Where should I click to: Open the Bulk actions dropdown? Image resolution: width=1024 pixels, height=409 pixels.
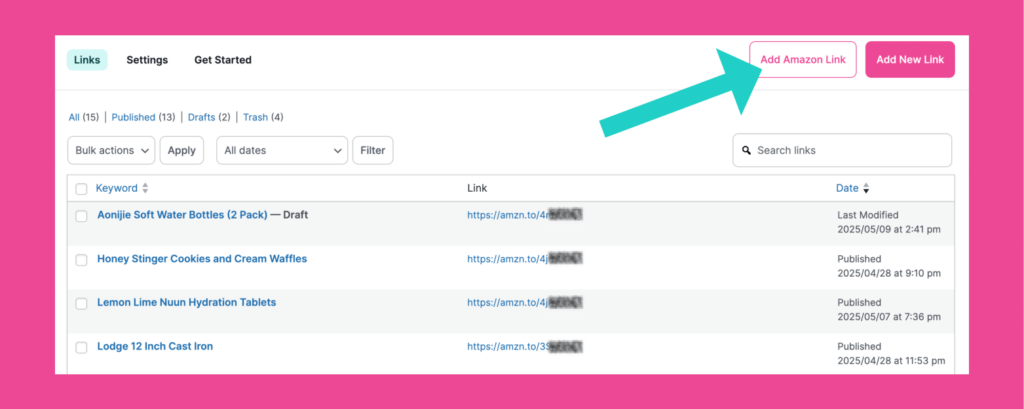pyautogui.click(x=111, y=150)
